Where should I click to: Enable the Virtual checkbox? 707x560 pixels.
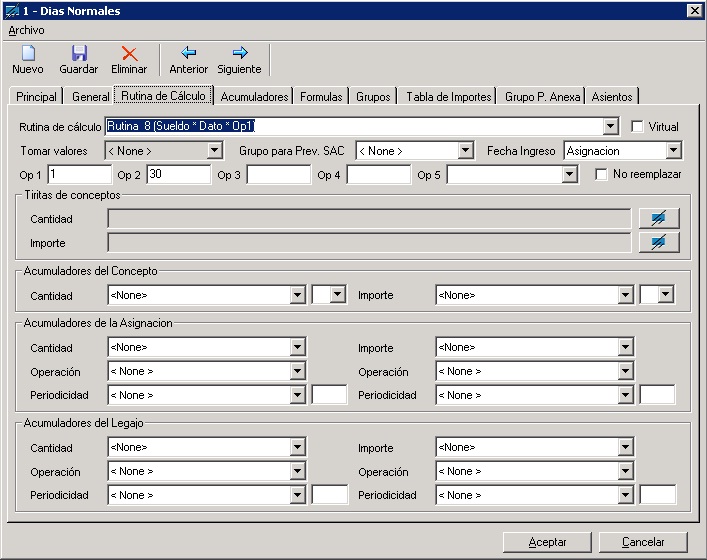click(638, 127)
